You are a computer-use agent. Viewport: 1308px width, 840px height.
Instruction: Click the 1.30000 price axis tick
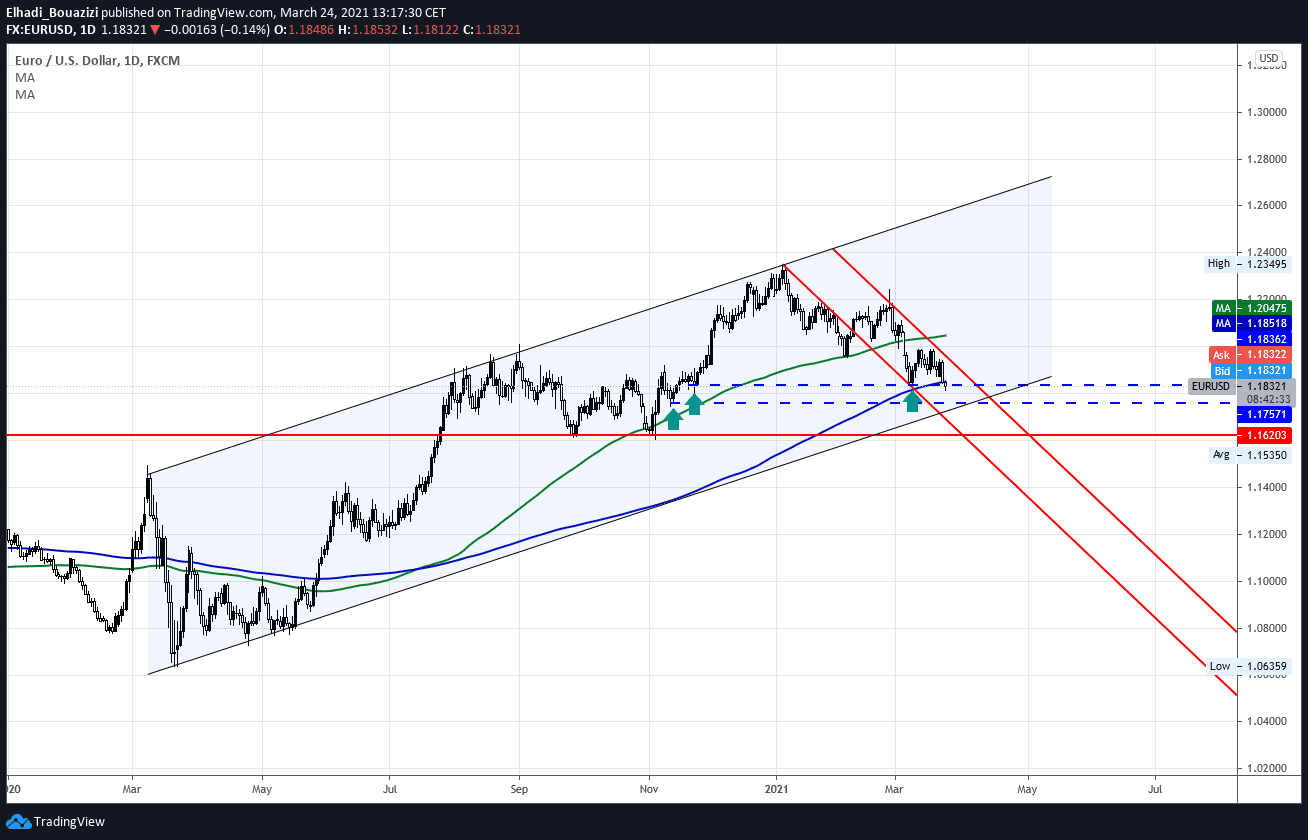coord(1267,112)
